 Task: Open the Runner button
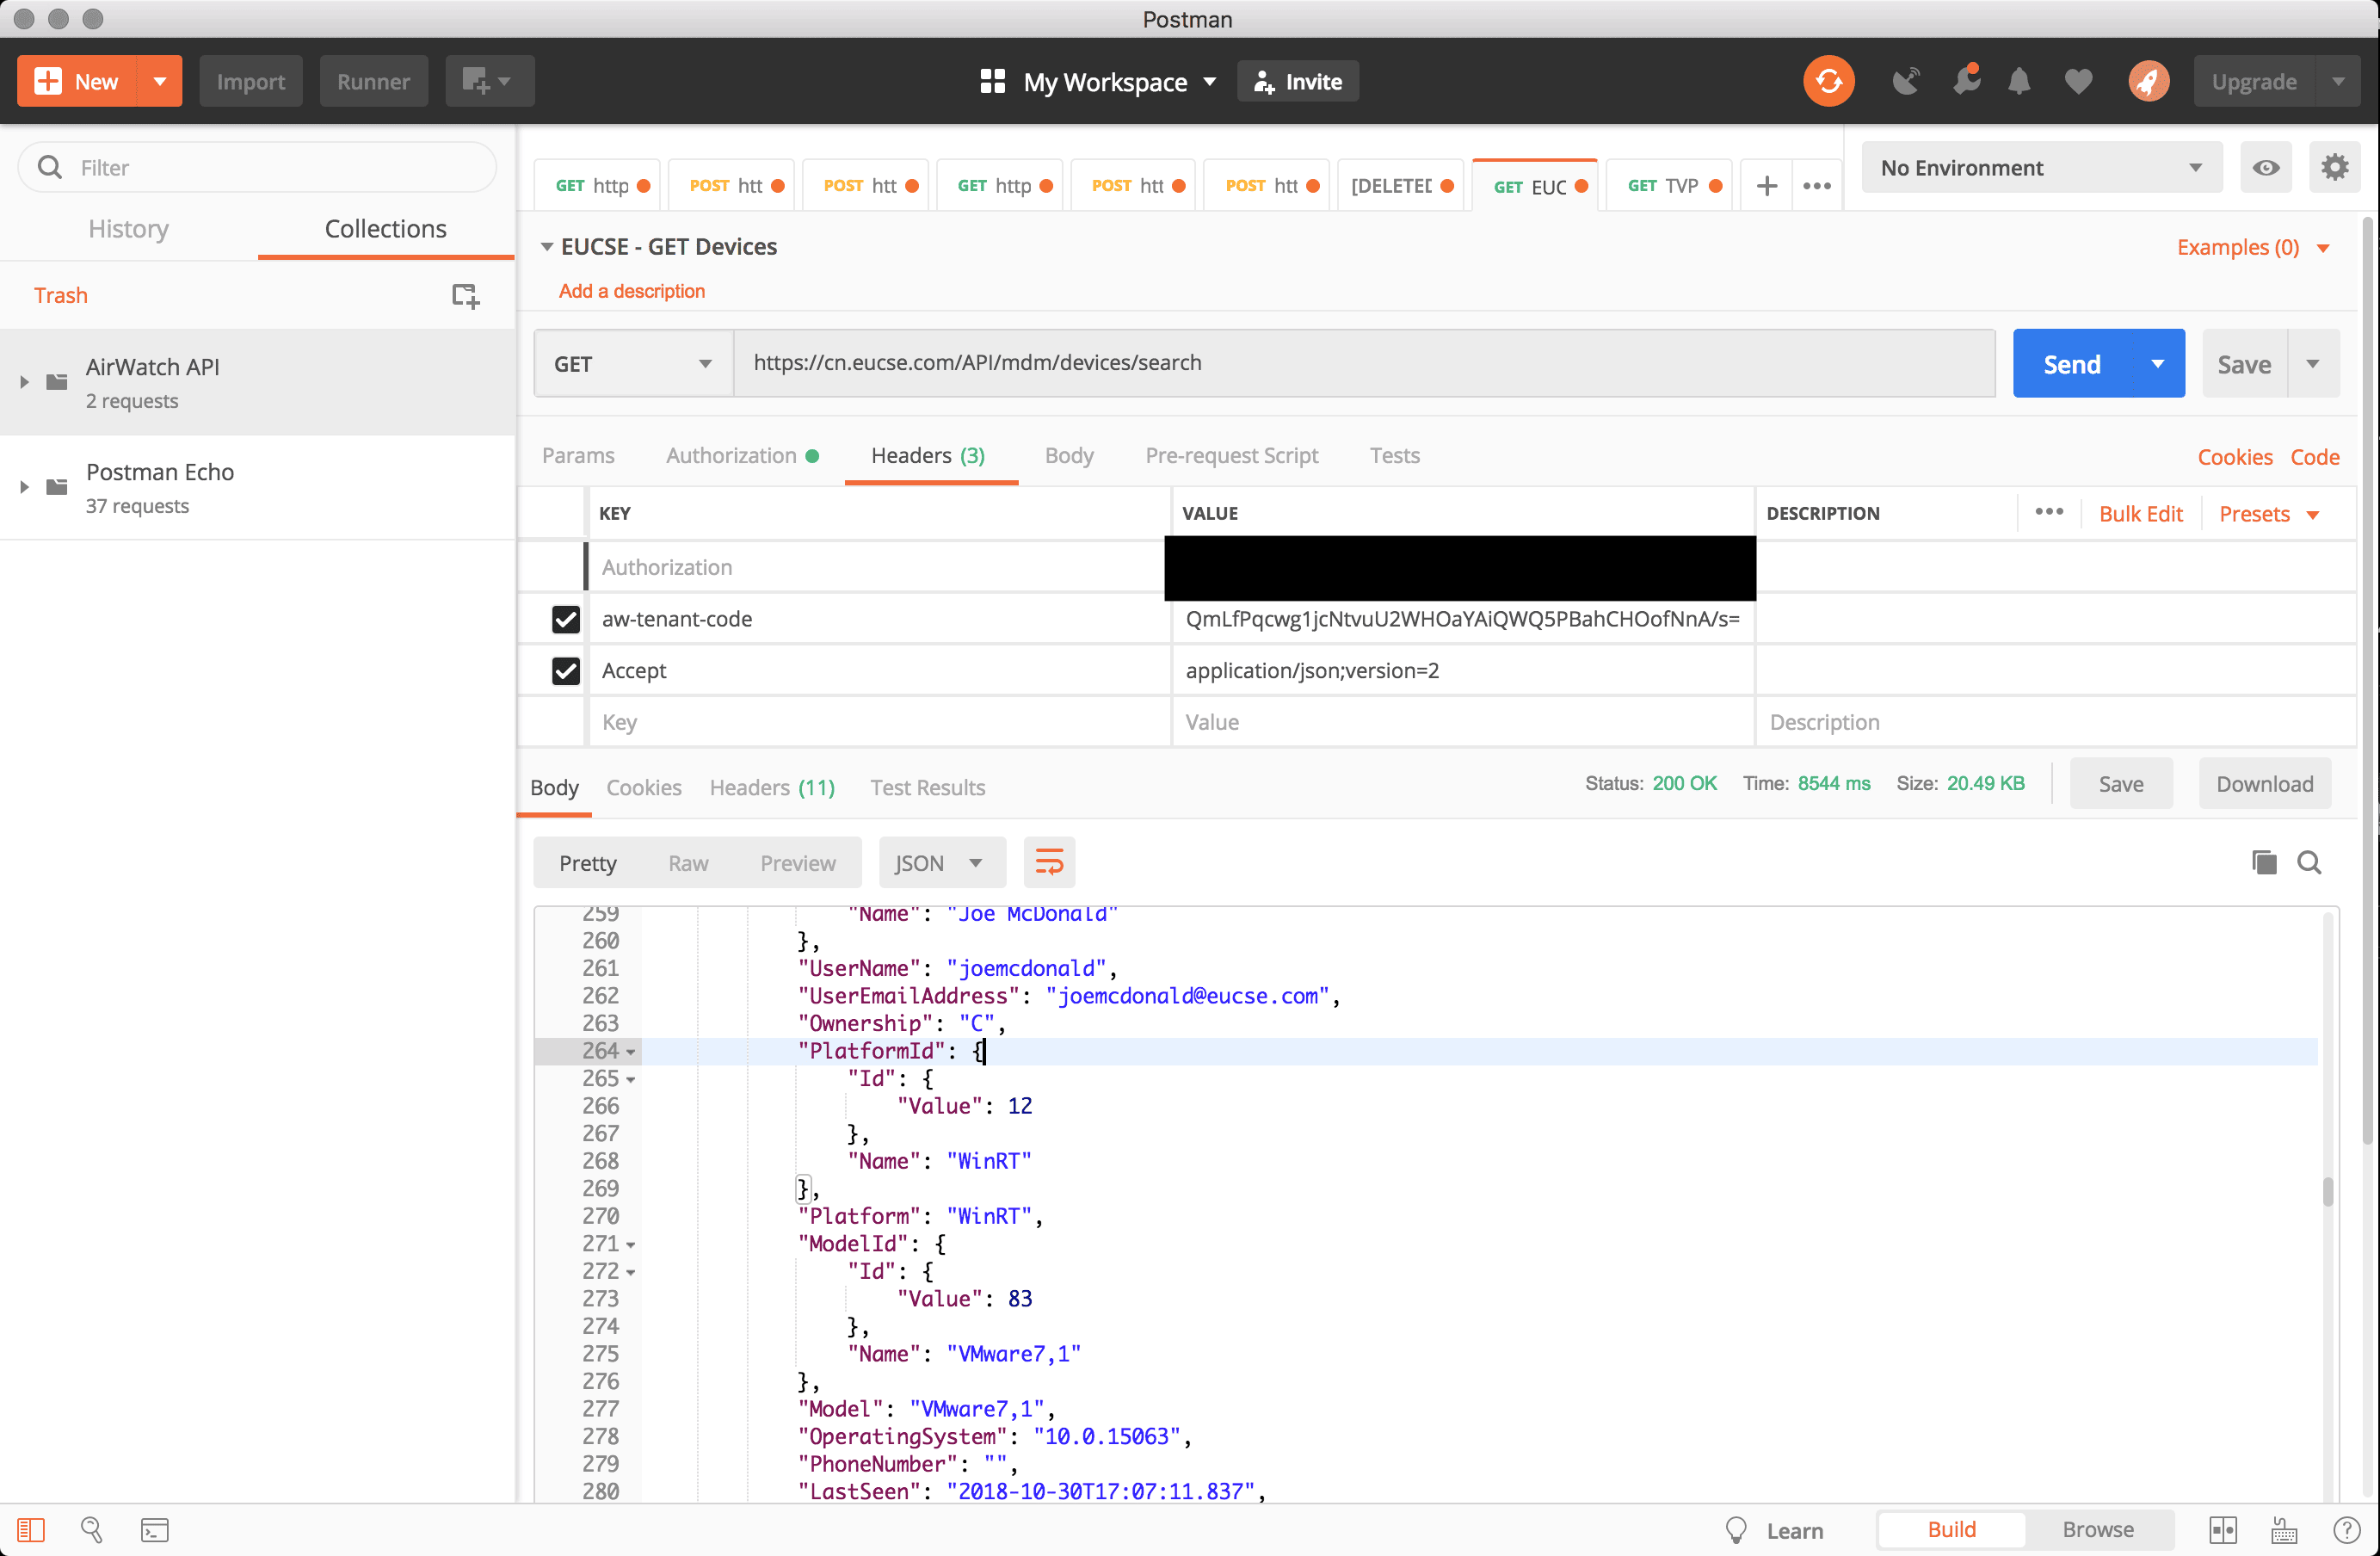coord(374,81)
